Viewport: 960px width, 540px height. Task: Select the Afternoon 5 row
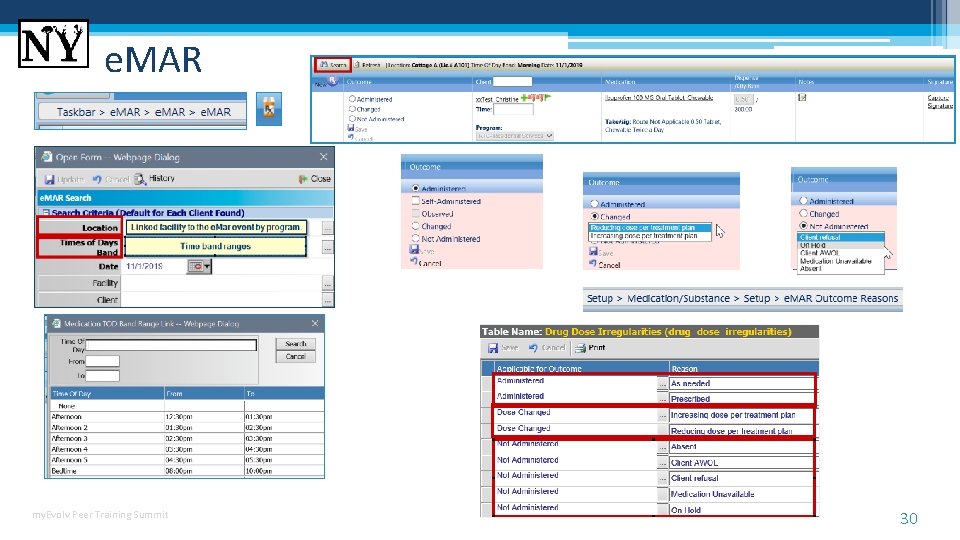point(187,460)
